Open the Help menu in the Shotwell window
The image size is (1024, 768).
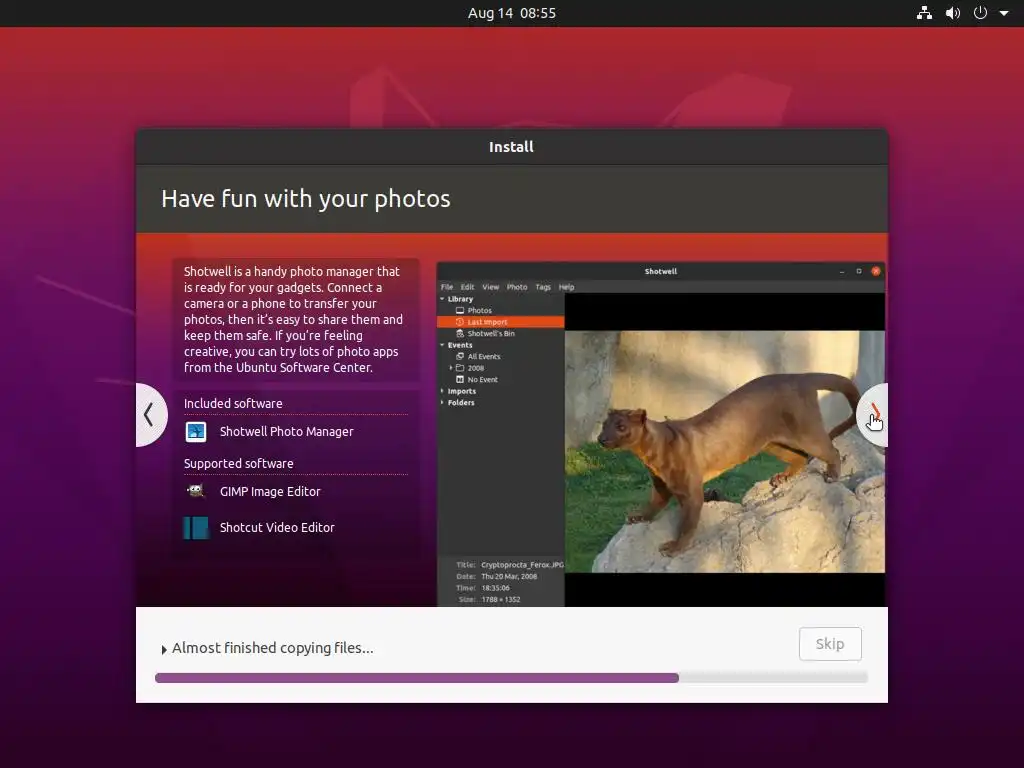566,287
